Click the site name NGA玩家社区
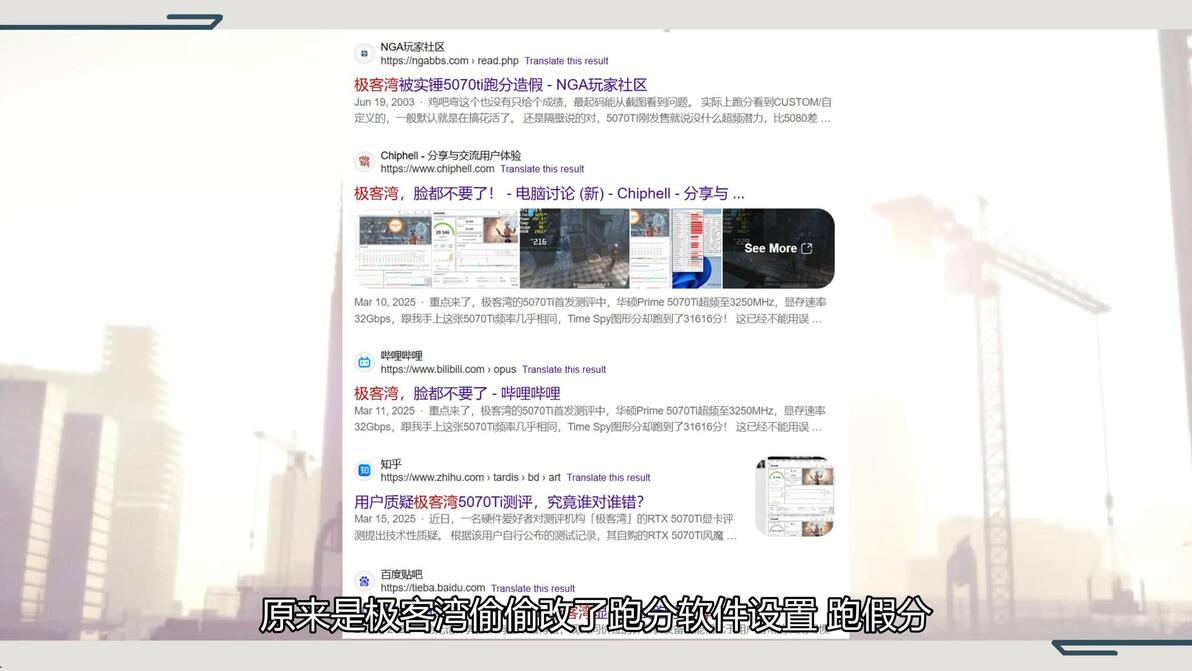Image resolution: width=1192 pixels, height=671 pixels. (x=412, y=47)
